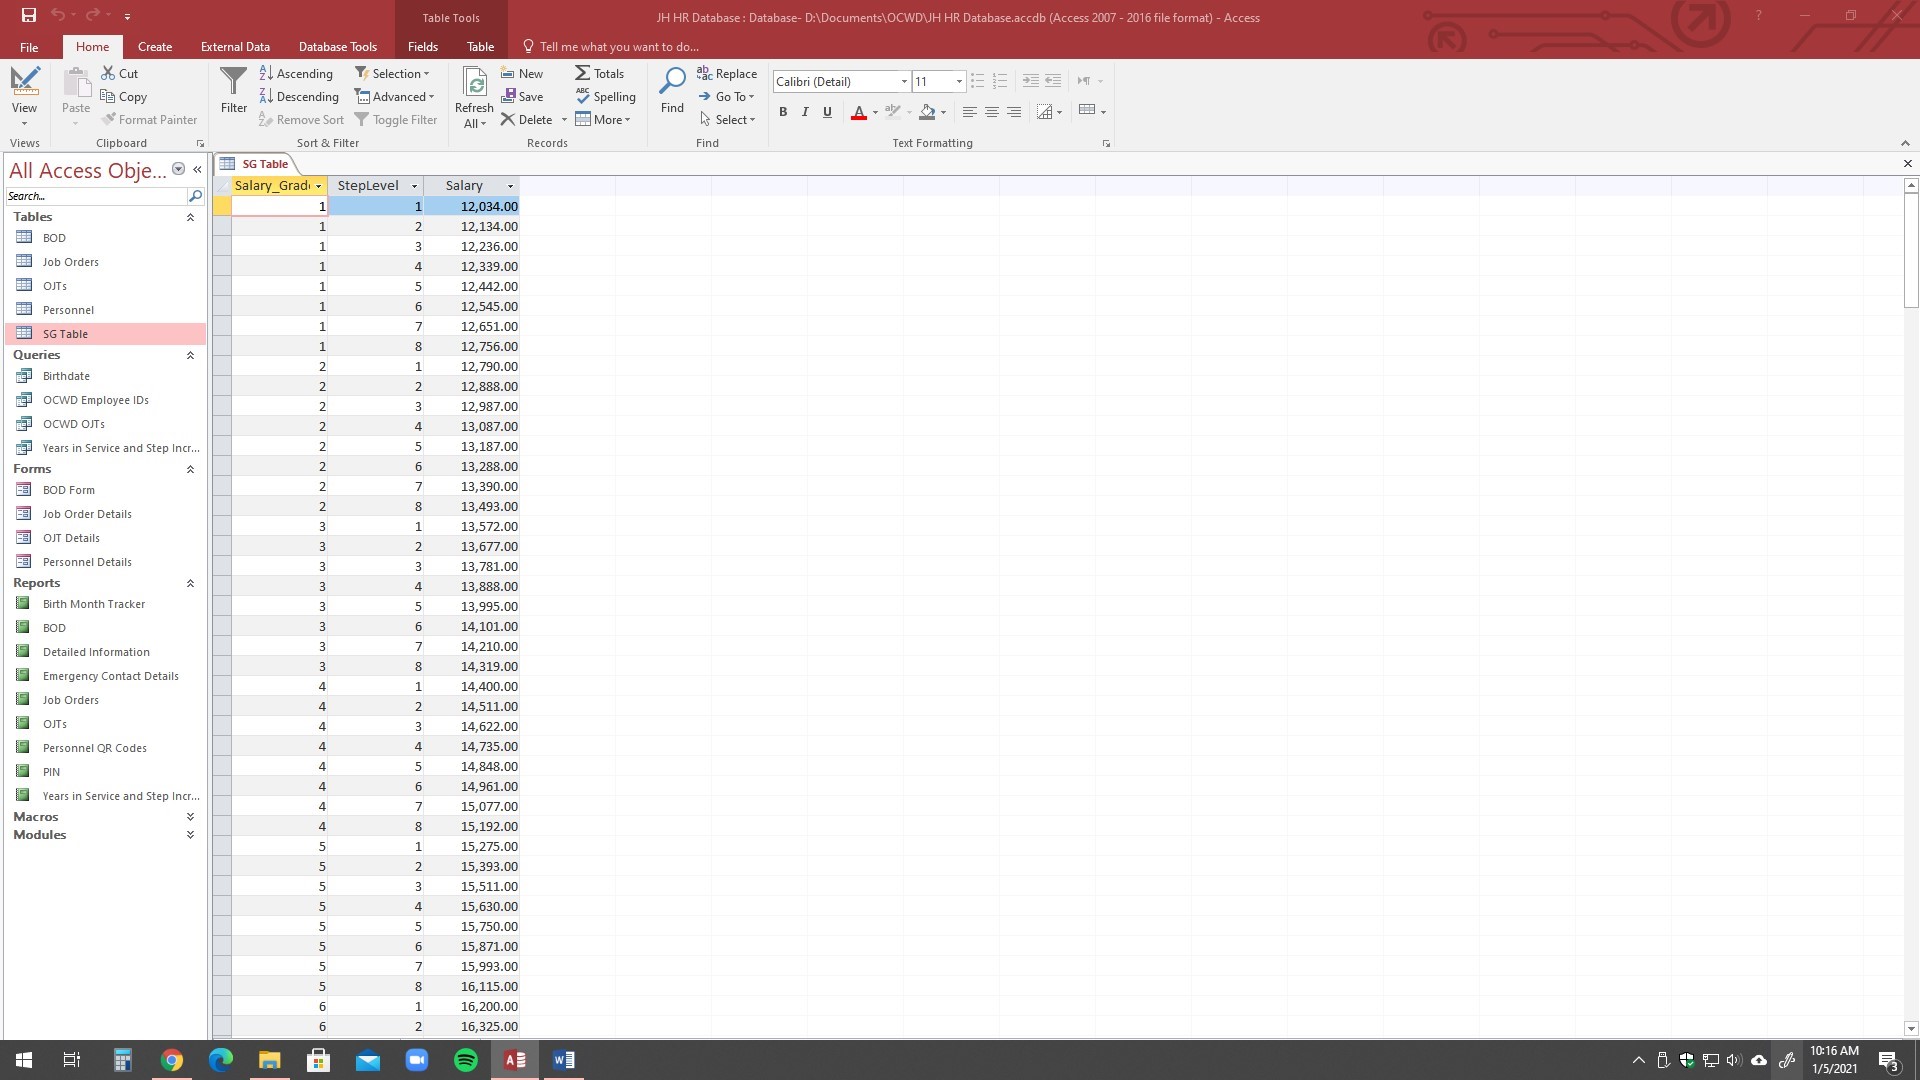Click Refresh All icon
This screenshot has width=1920, height=1080.
tap(474, 84)
